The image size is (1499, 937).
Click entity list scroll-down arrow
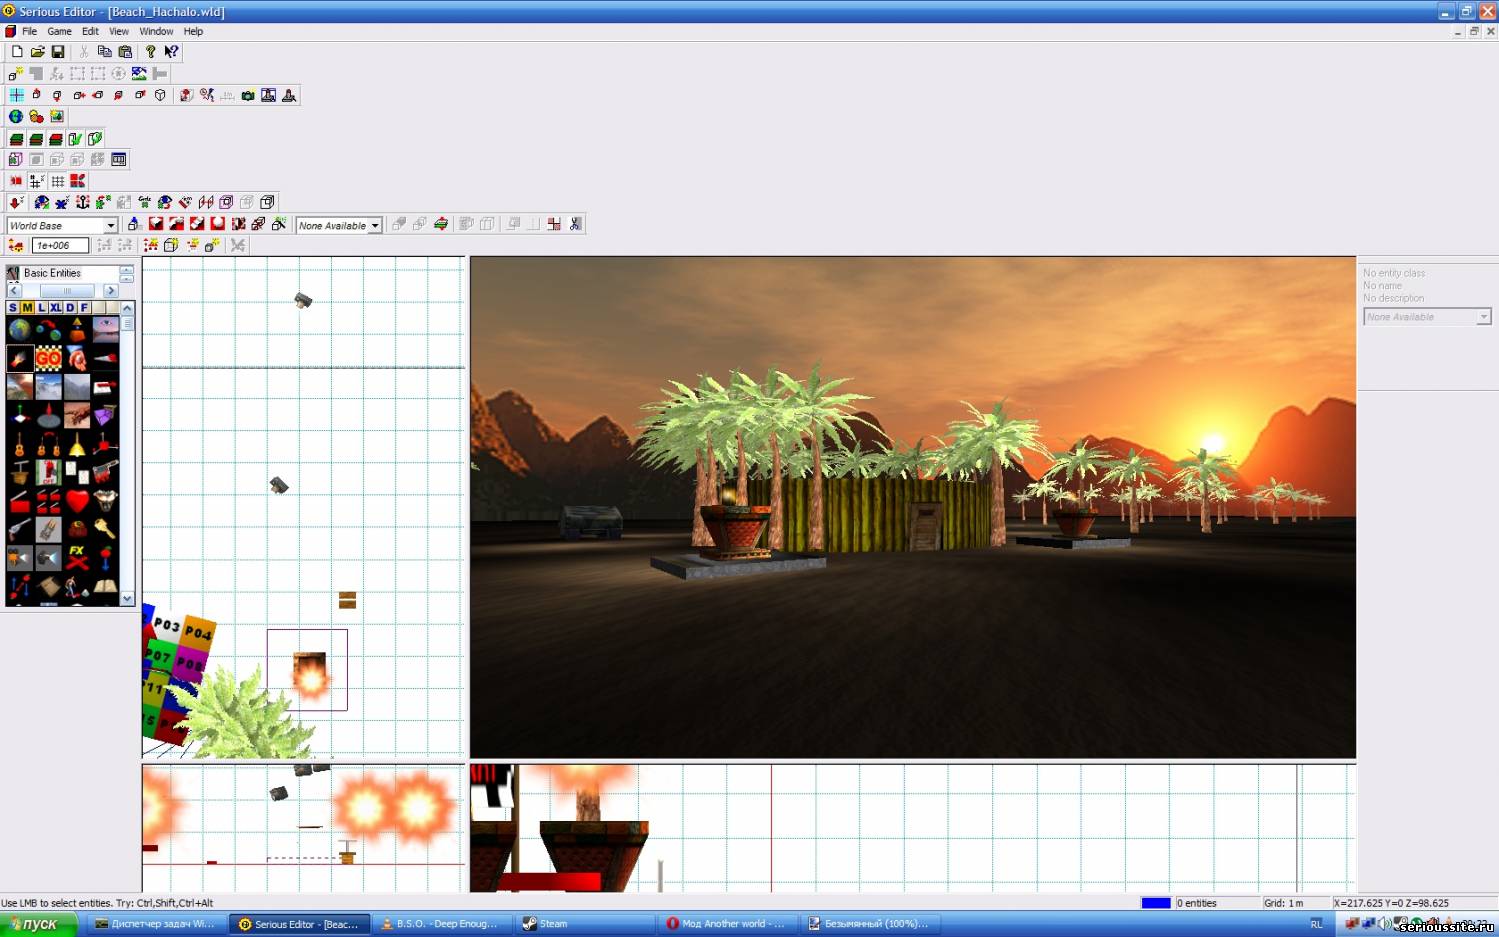coord(127,599)
